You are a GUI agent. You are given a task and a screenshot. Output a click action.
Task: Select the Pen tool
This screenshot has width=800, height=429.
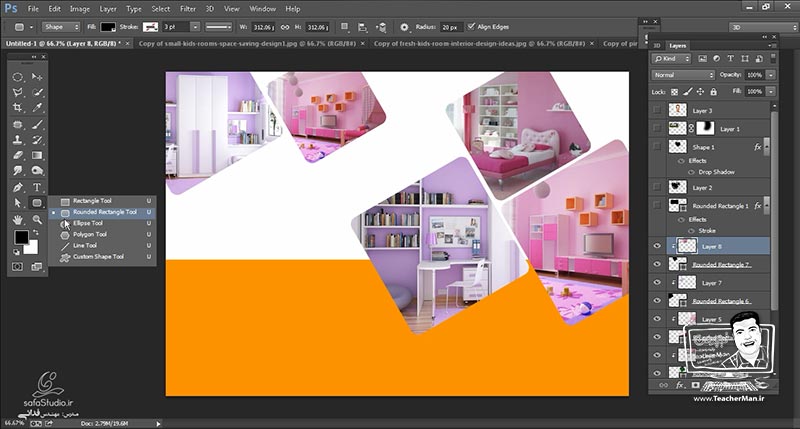(18, 187)
